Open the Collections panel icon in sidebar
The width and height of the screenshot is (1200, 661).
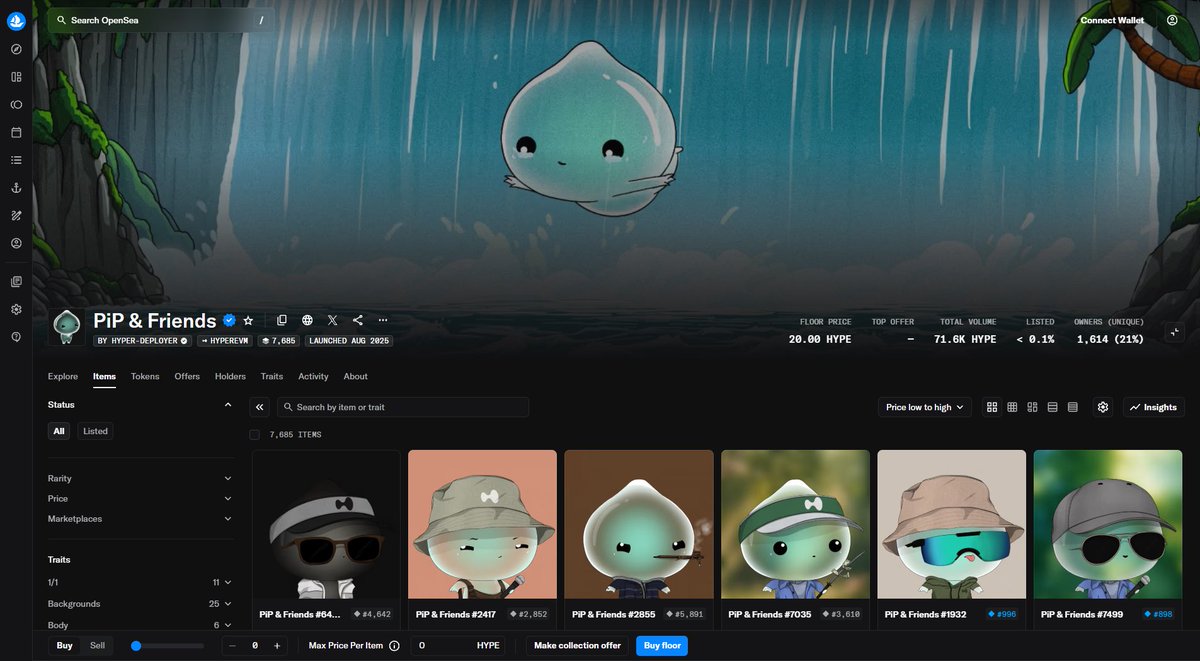coord(16,76)
